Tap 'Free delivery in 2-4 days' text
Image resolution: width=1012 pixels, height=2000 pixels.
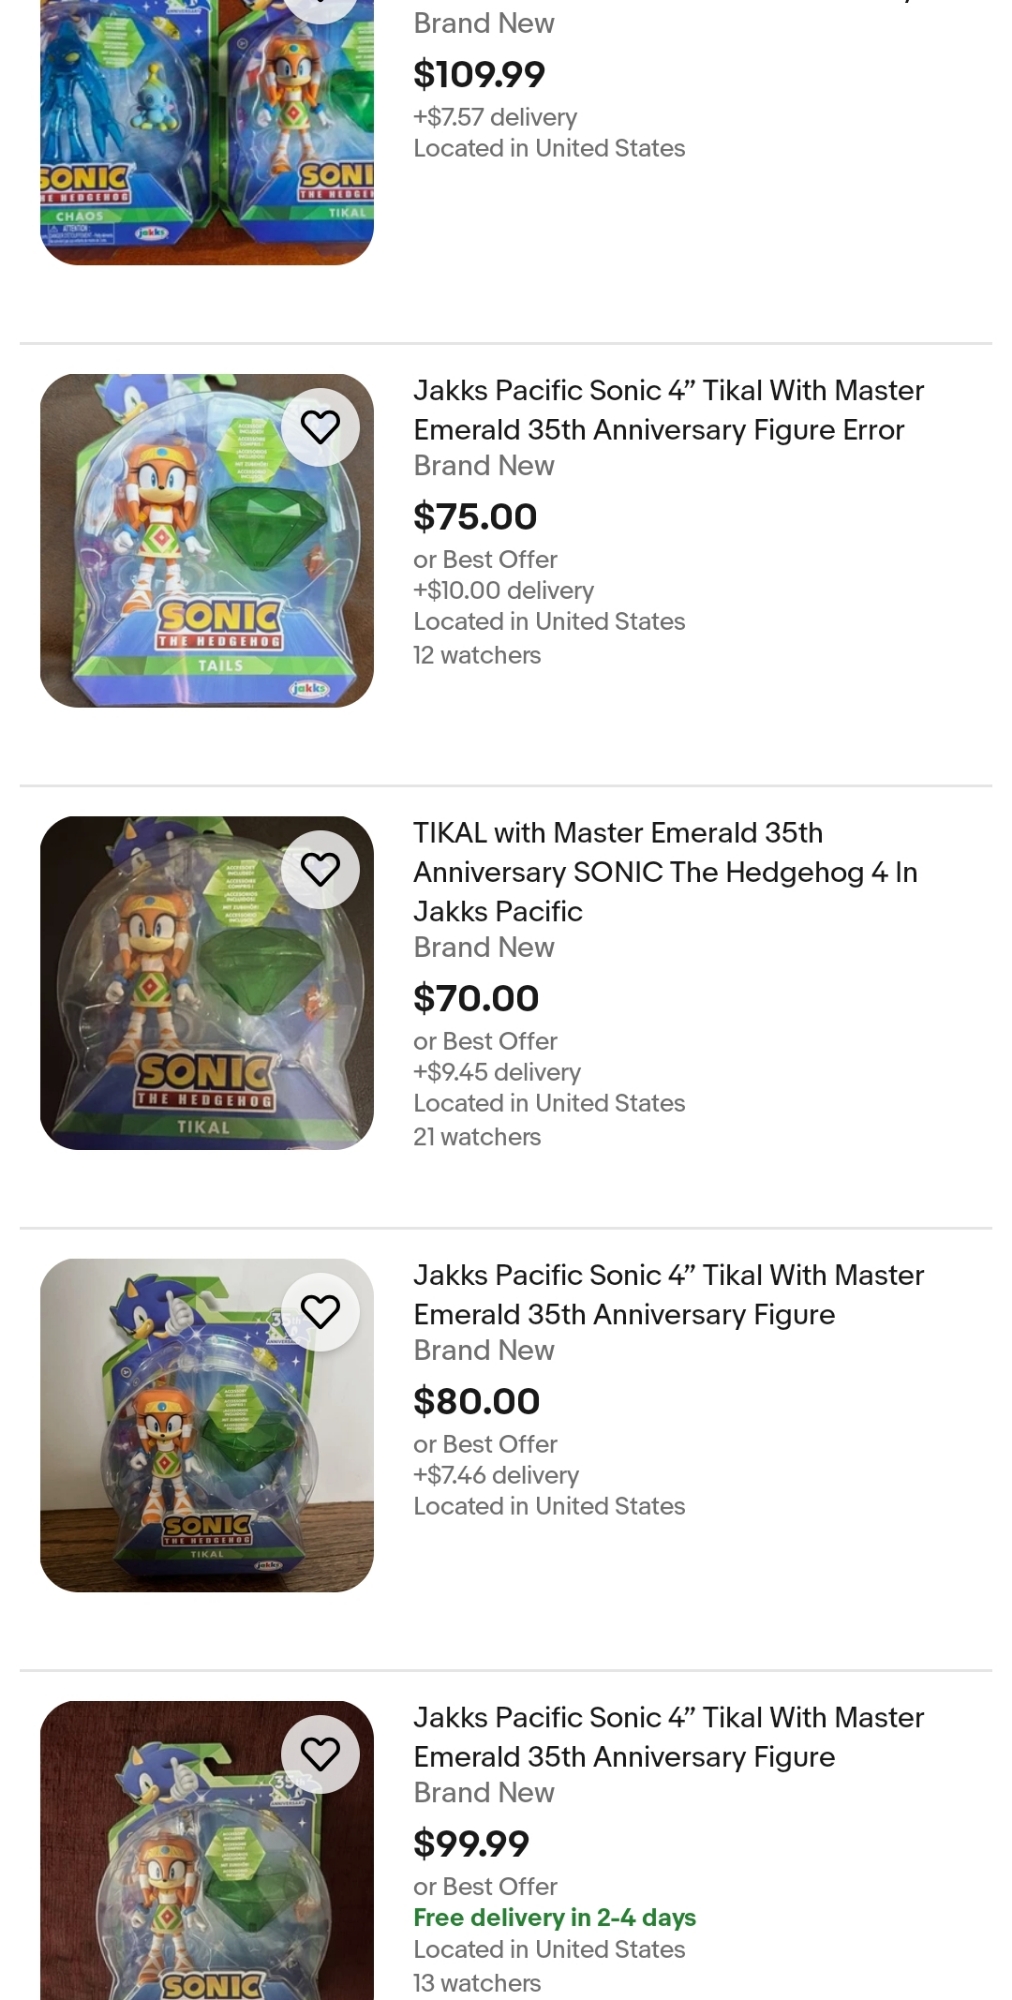click(x=554, y=1917)
